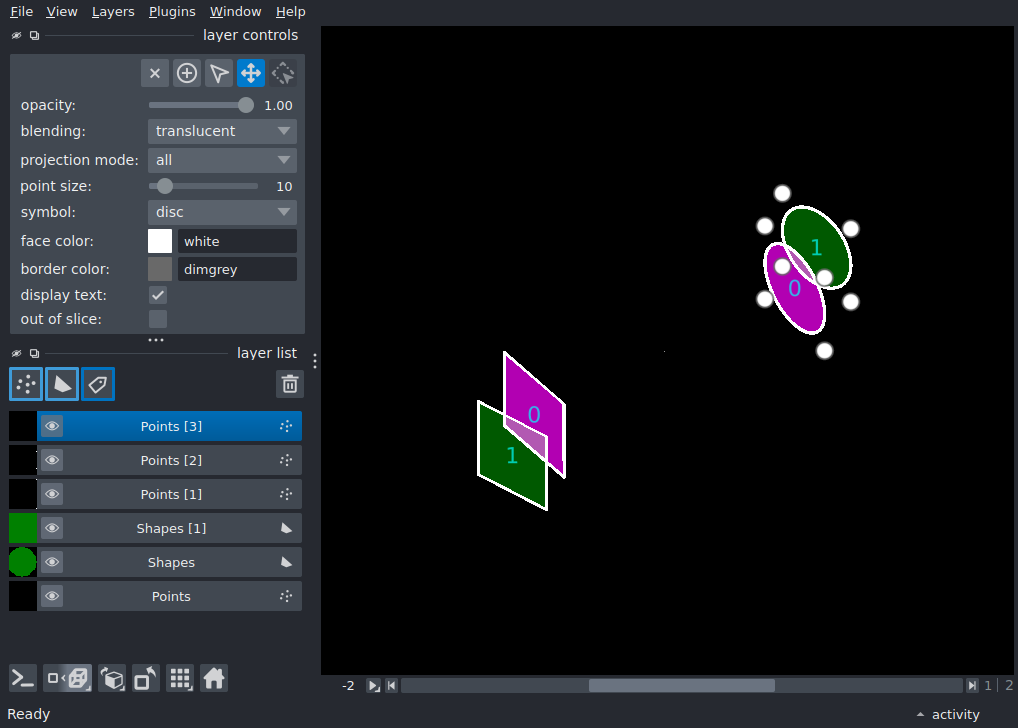Click points type icon on Points [3] row
The height and width of the screenshot is (728, 1018).
pyautogui.click(x=286, y=426)
